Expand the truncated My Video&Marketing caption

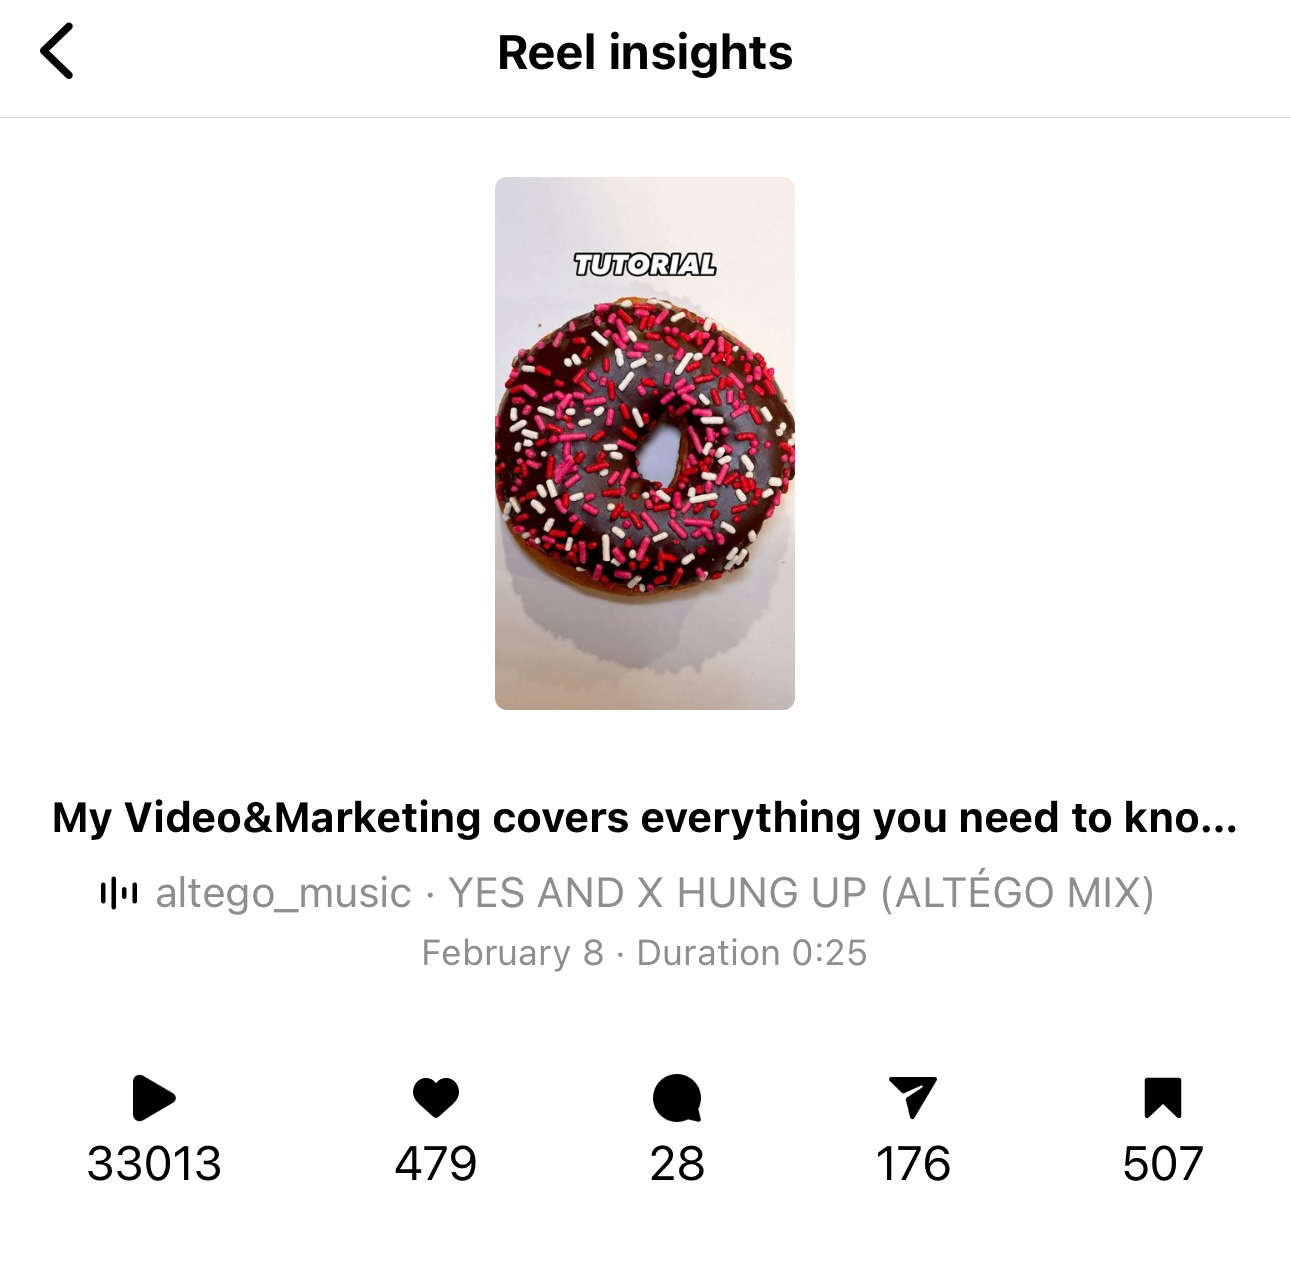click(x=645, y=818)
